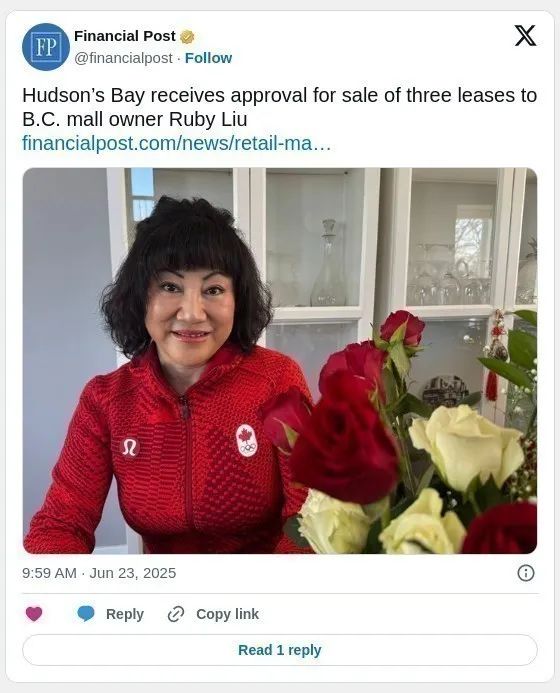The height and width of the screenshot is (693, 560).
Task: Open the Twitter info circle icon
Action: click(526, 573)
